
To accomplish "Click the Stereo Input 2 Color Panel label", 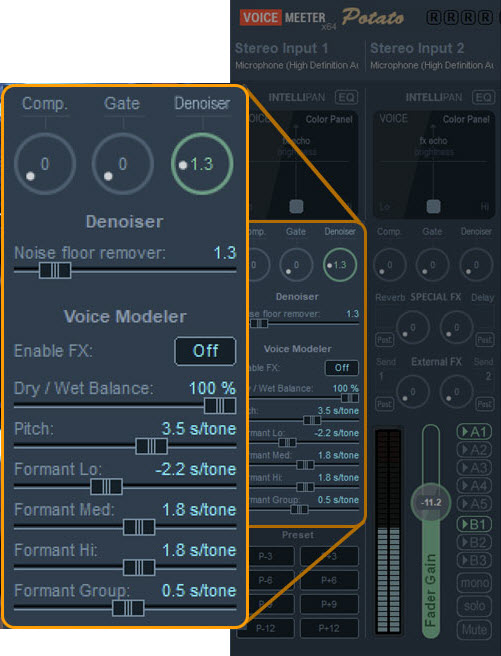I will click(466, 119).
